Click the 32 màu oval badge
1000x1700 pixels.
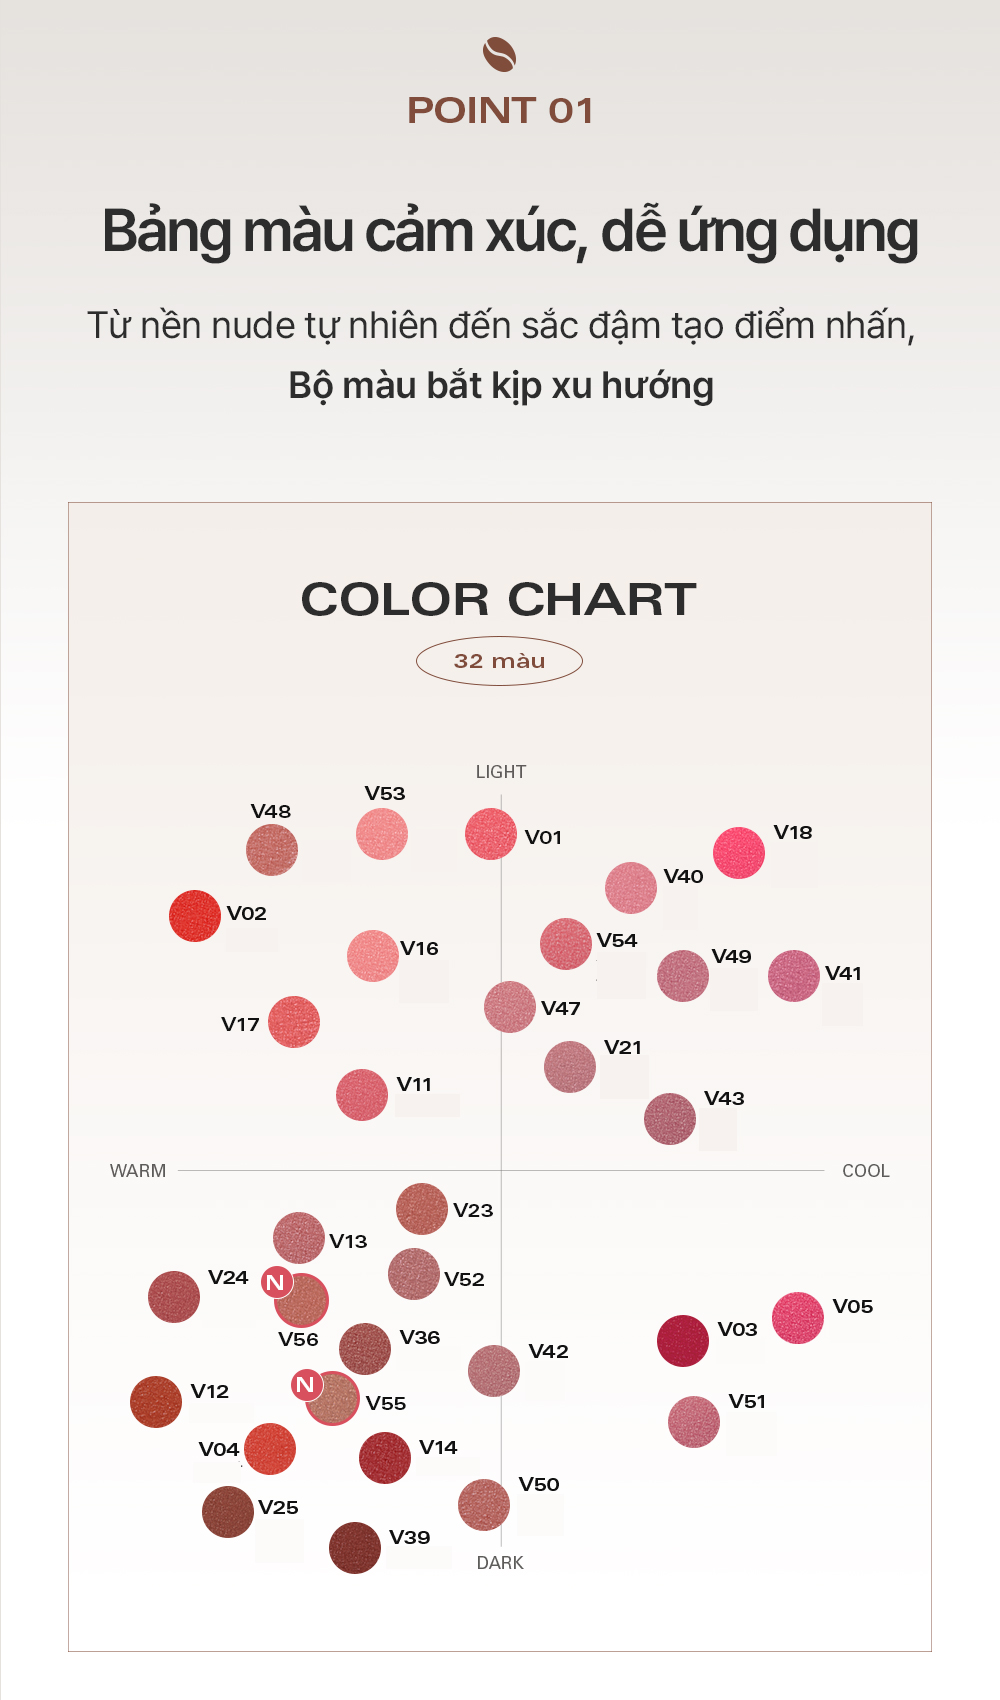point(499,661)
